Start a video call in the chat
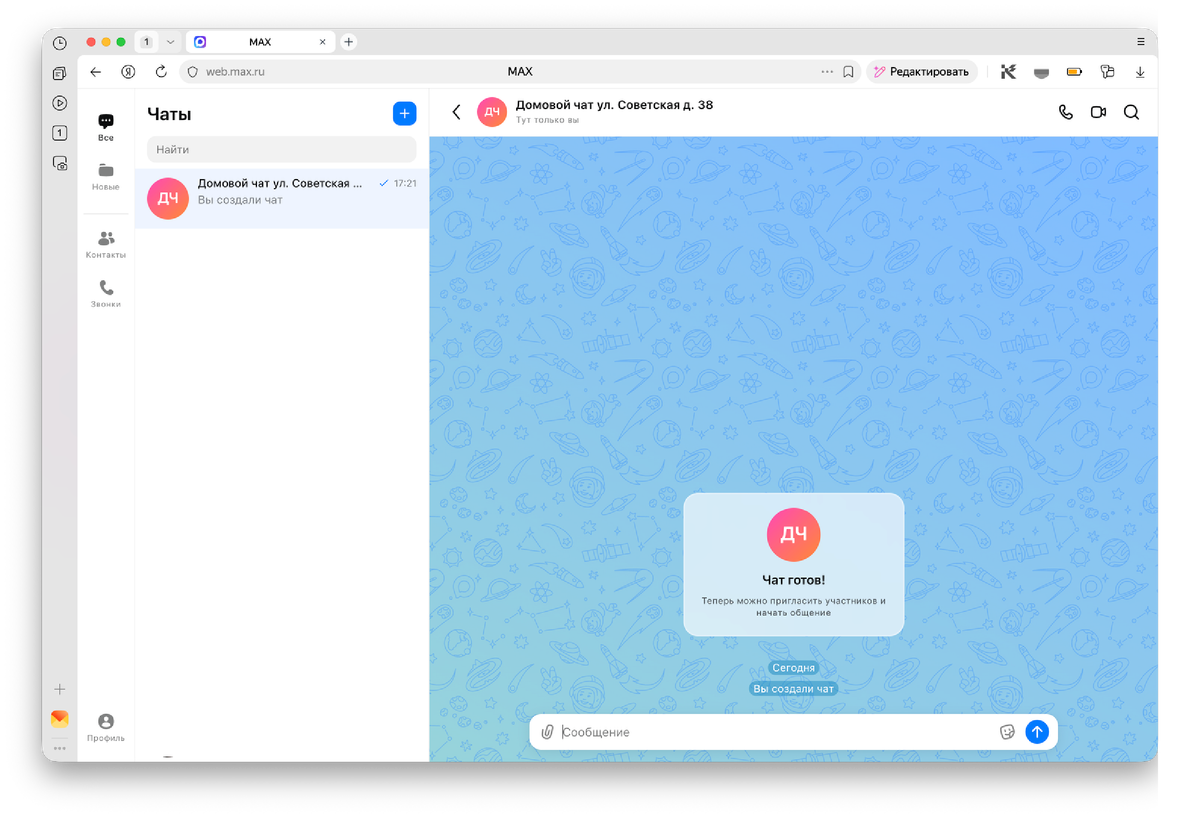Viewport: 1200px width, 817px height. point(1097,112)
